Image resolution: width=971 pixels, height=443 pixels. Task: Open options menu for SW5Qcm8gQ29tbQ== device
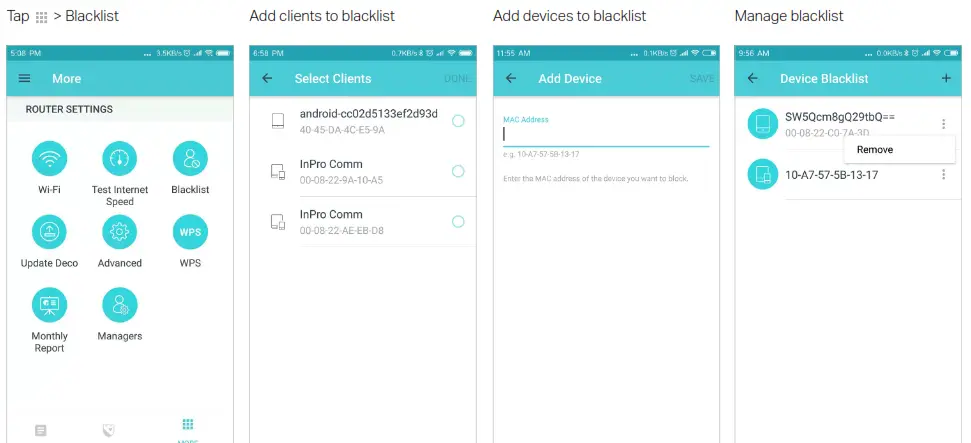click(x=943, y=124)
